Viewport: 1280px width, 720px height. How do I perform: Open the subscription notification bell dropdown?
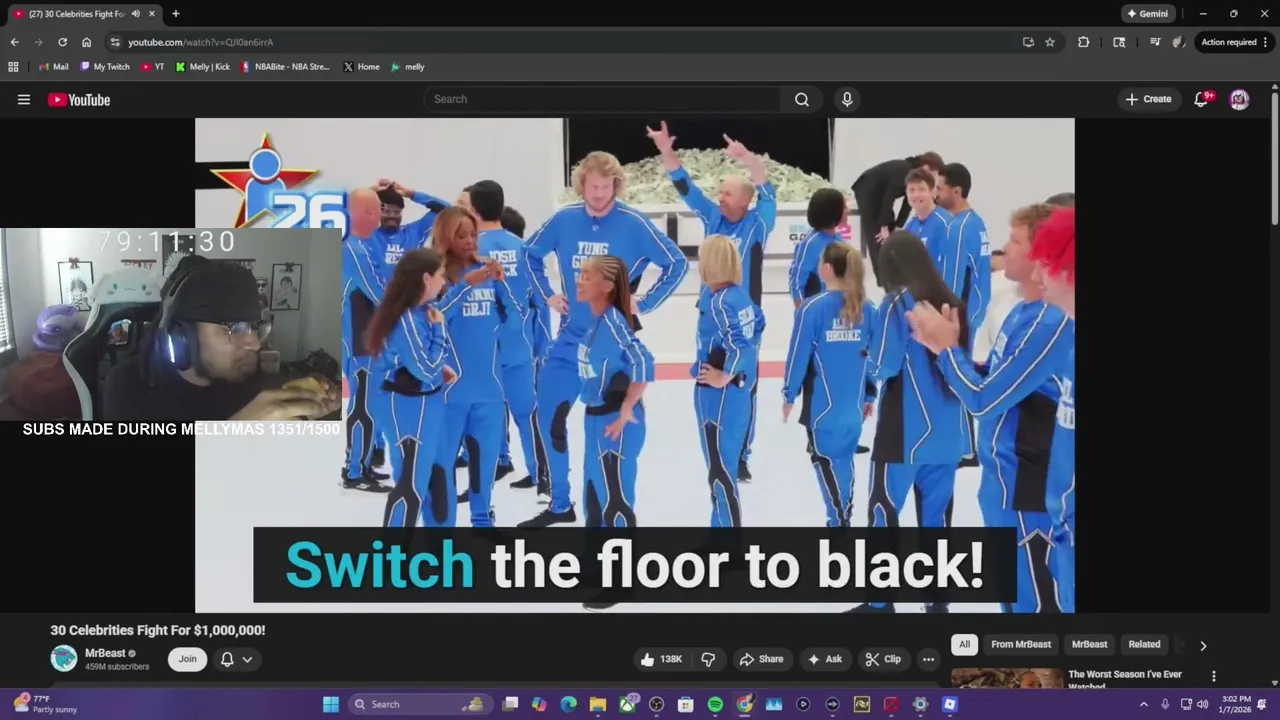[x=236, y=659]
